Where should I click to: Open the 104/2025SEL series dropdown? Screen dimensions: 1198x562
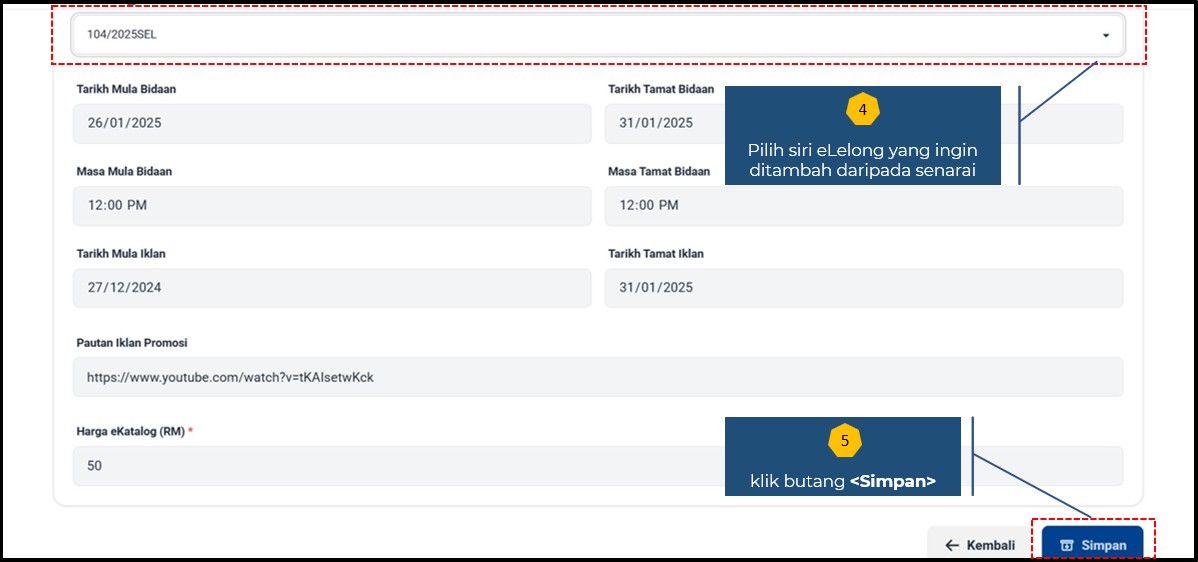click(597, 35)
